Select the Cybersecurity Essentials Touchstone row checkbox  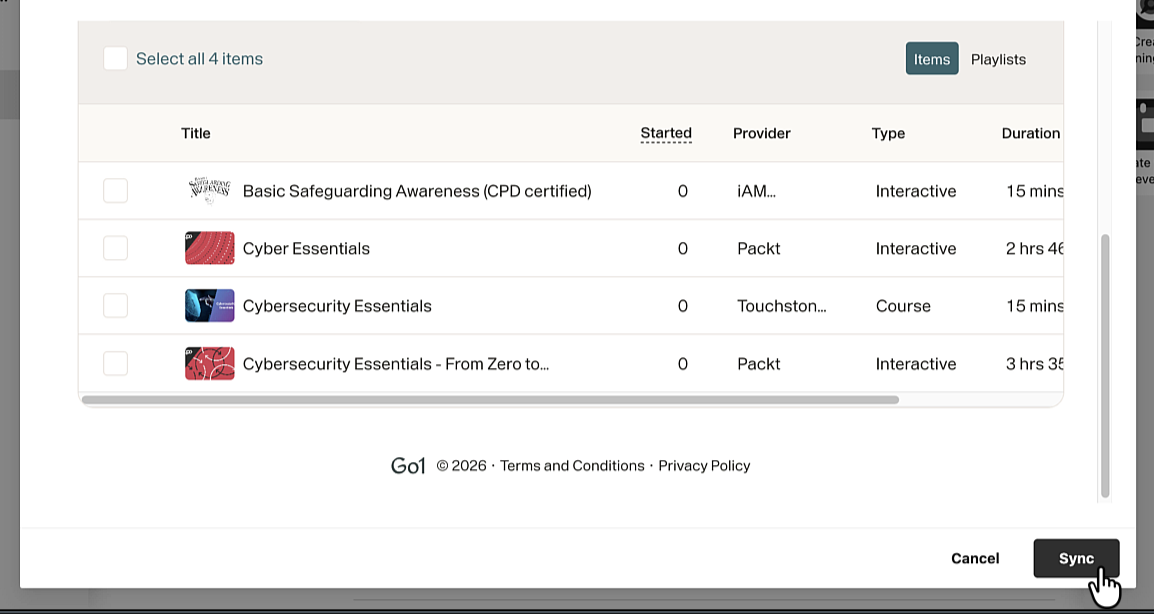point(116,306)
